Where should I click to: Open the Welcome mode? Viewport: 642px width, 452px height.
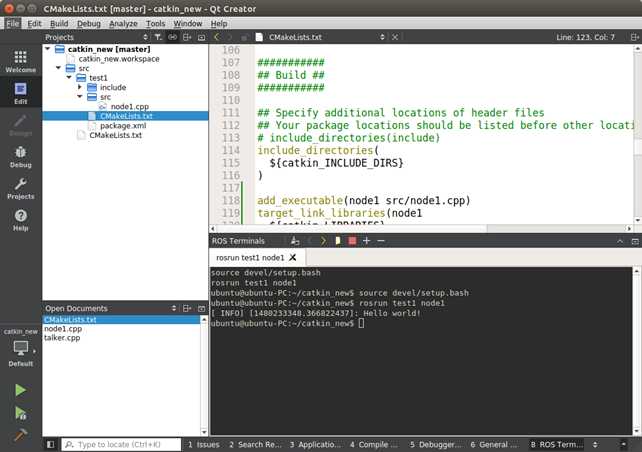(20, 61)
